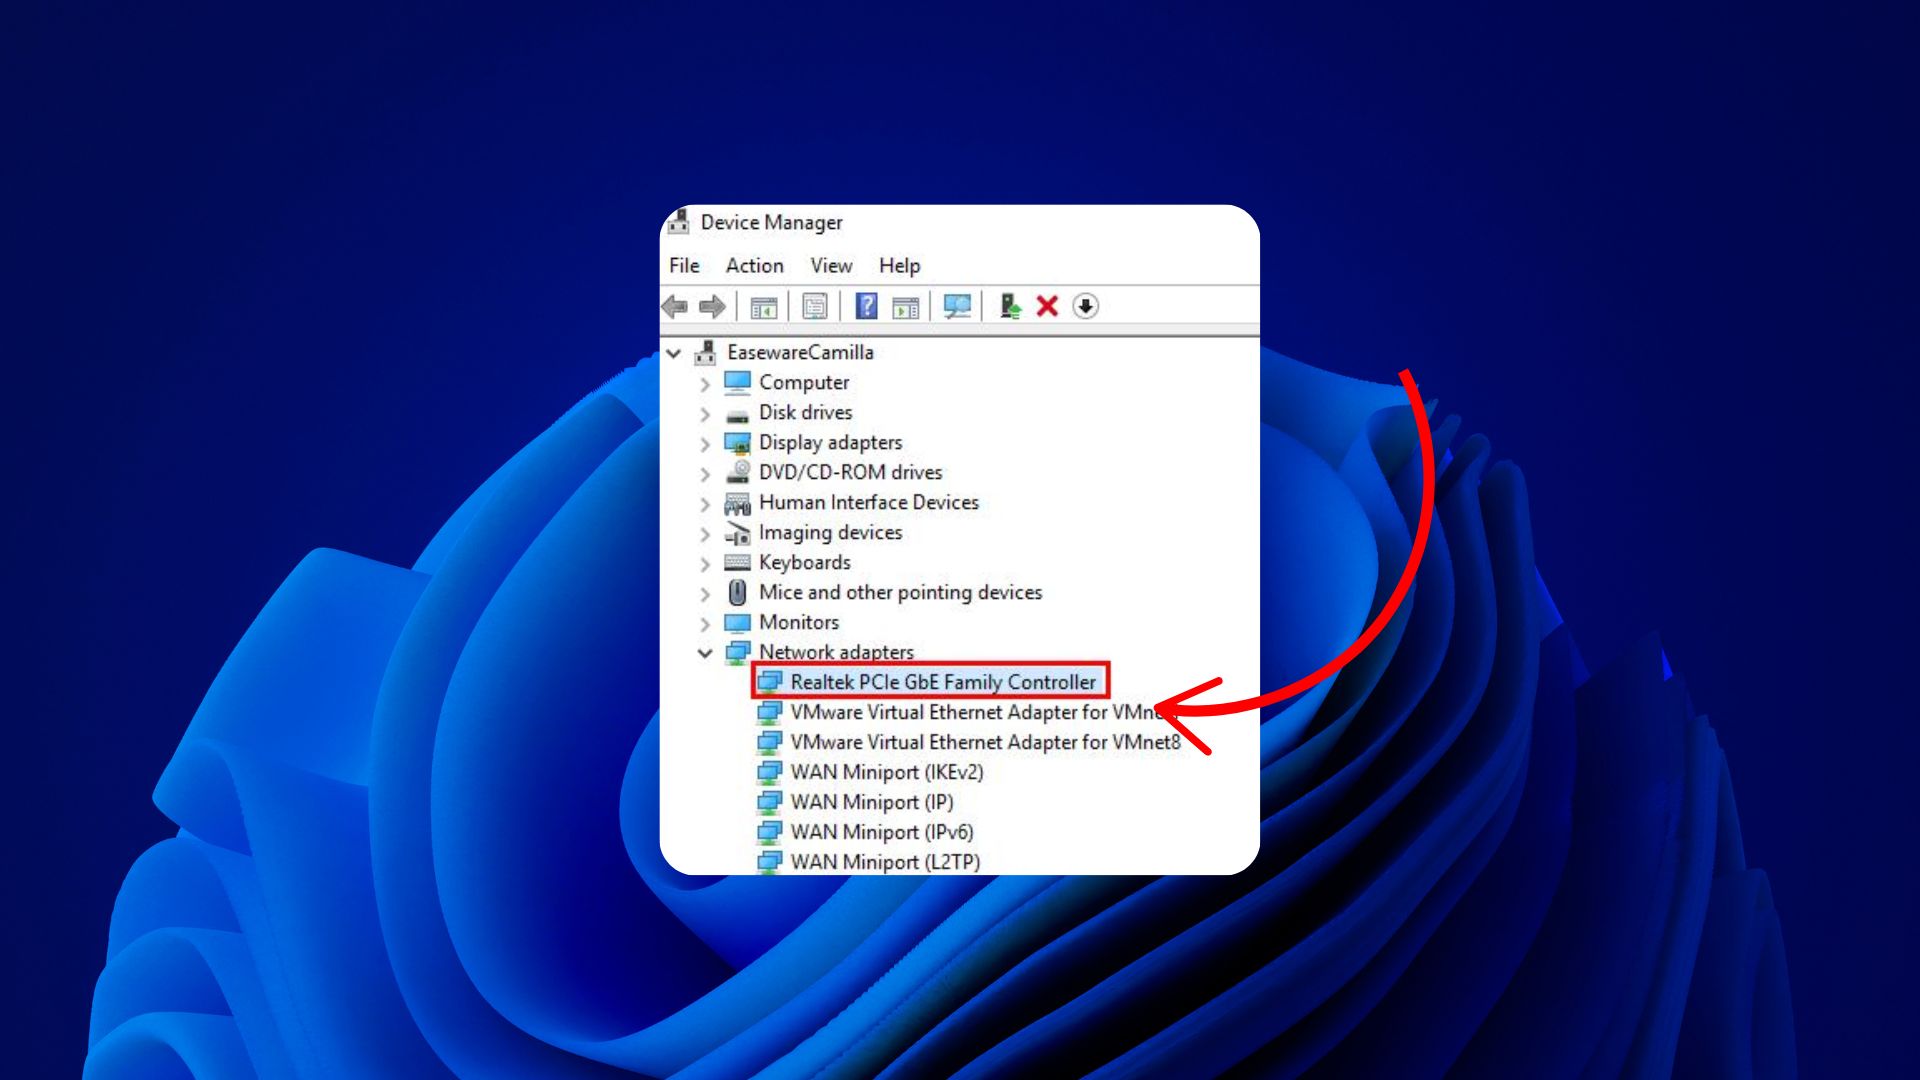Screen dimensions: 1920x1080
Task: Collapse the EasewareCamilla root node
Action: (676, 353)
